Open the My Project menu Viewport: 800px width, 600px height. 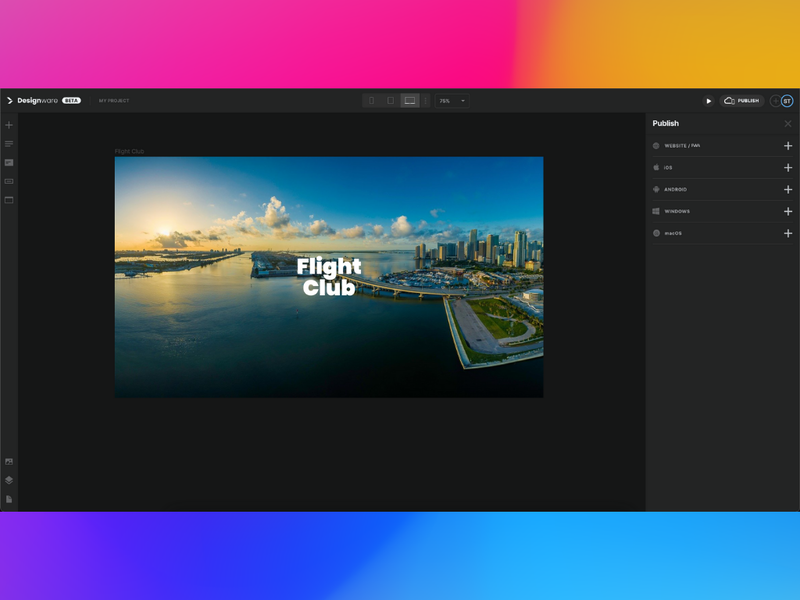point(114,101)
